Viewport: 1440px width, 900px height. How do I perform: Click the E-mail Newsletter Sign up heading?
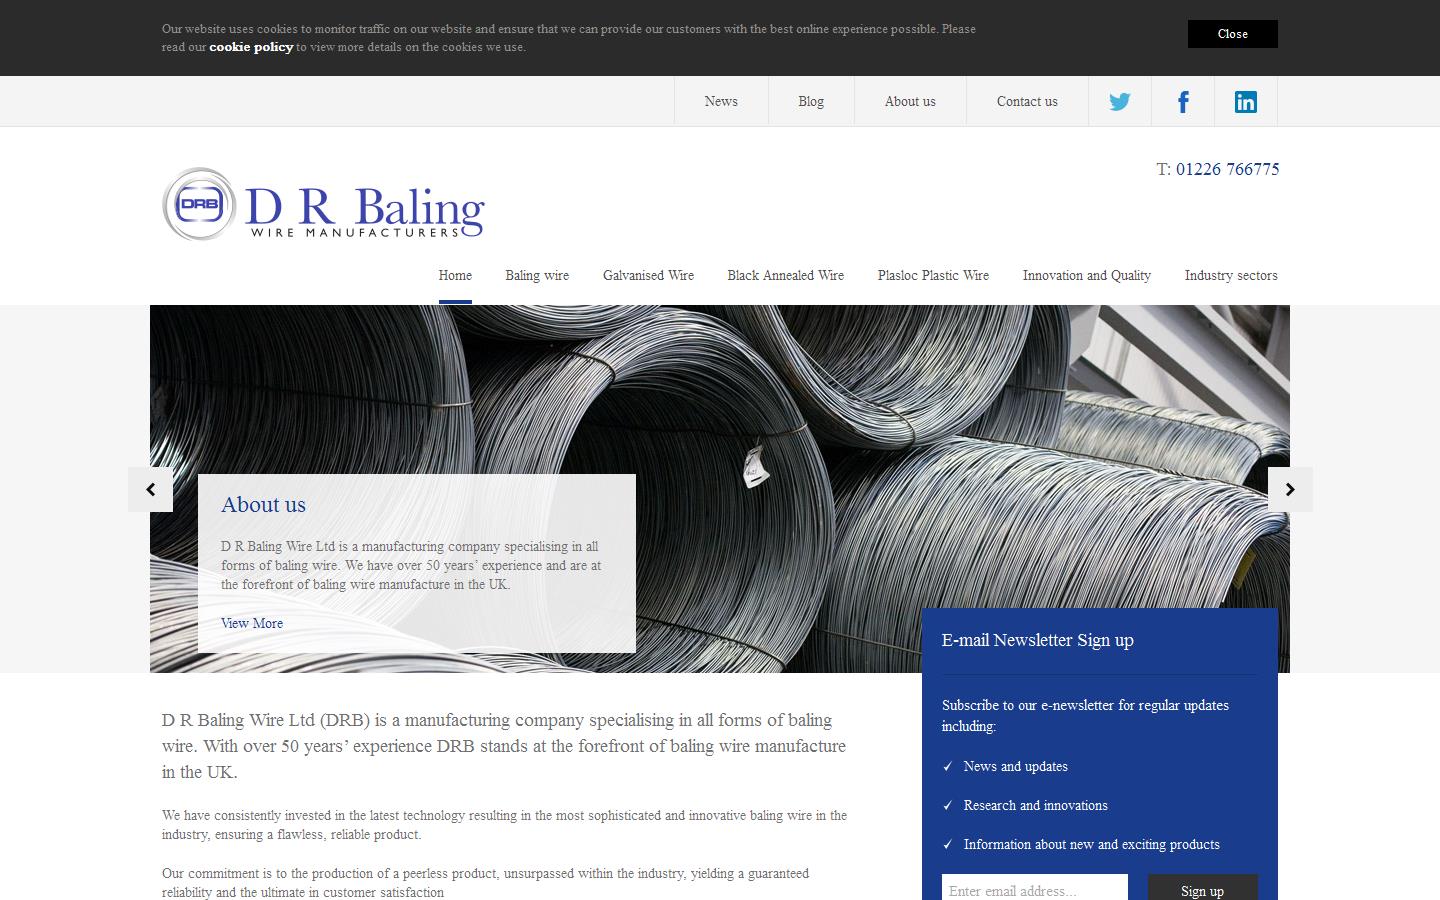(x=1038, y=640)
